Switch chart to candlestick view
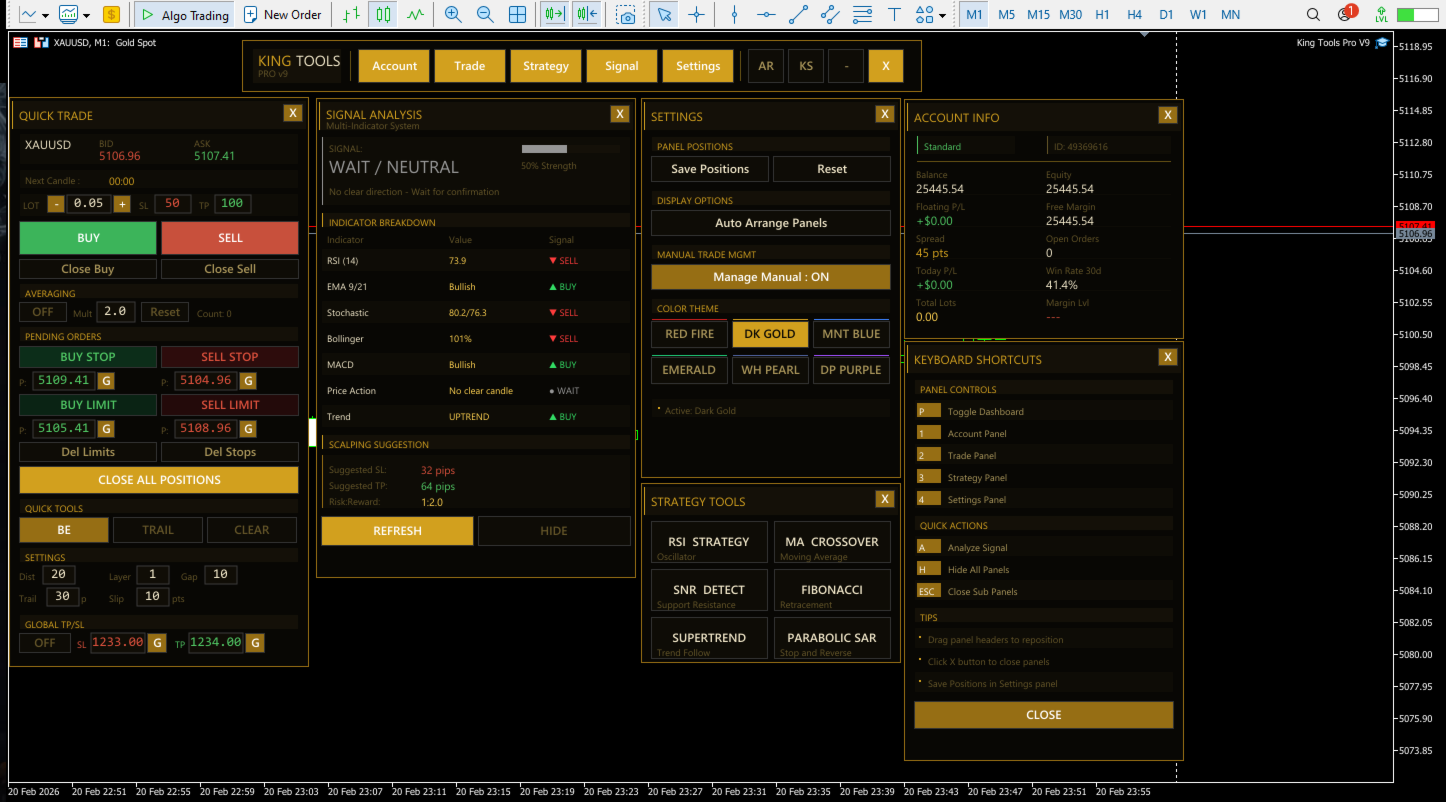 [x=382, y=15]
